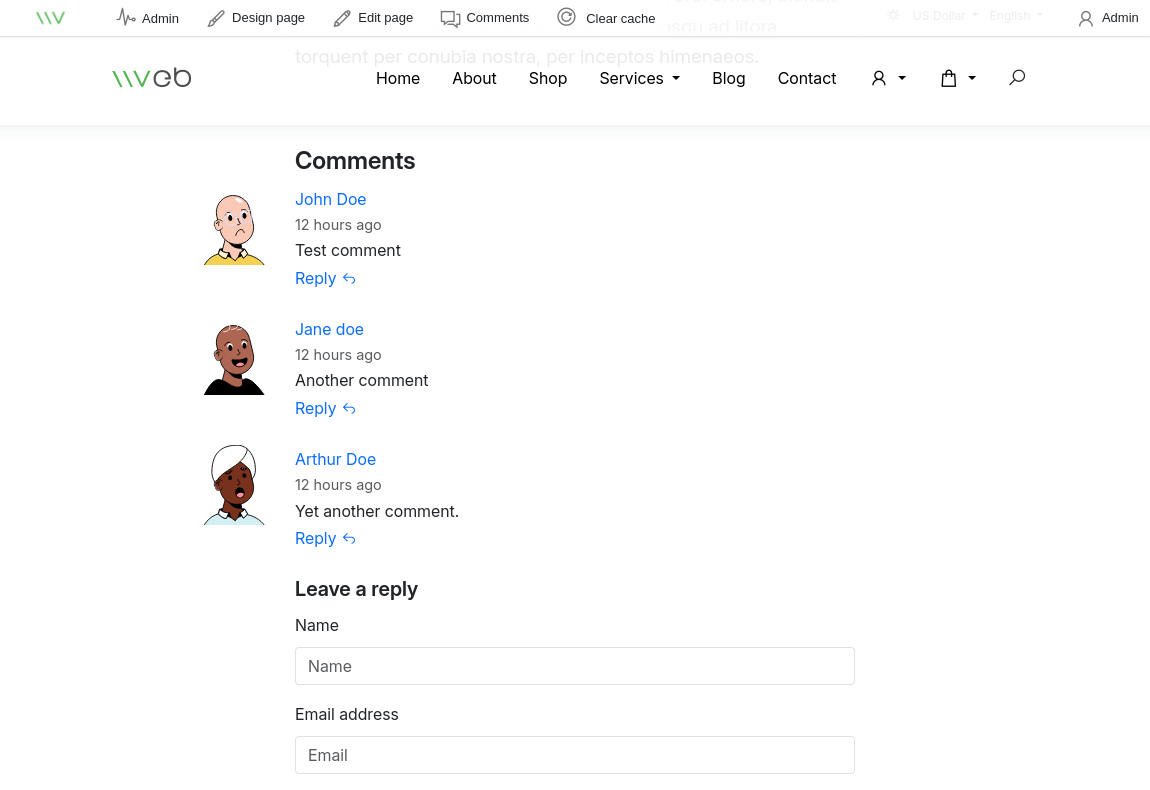Screen dimensions: 1150x790
Task: Click the Comments heading
Action: 355,161
